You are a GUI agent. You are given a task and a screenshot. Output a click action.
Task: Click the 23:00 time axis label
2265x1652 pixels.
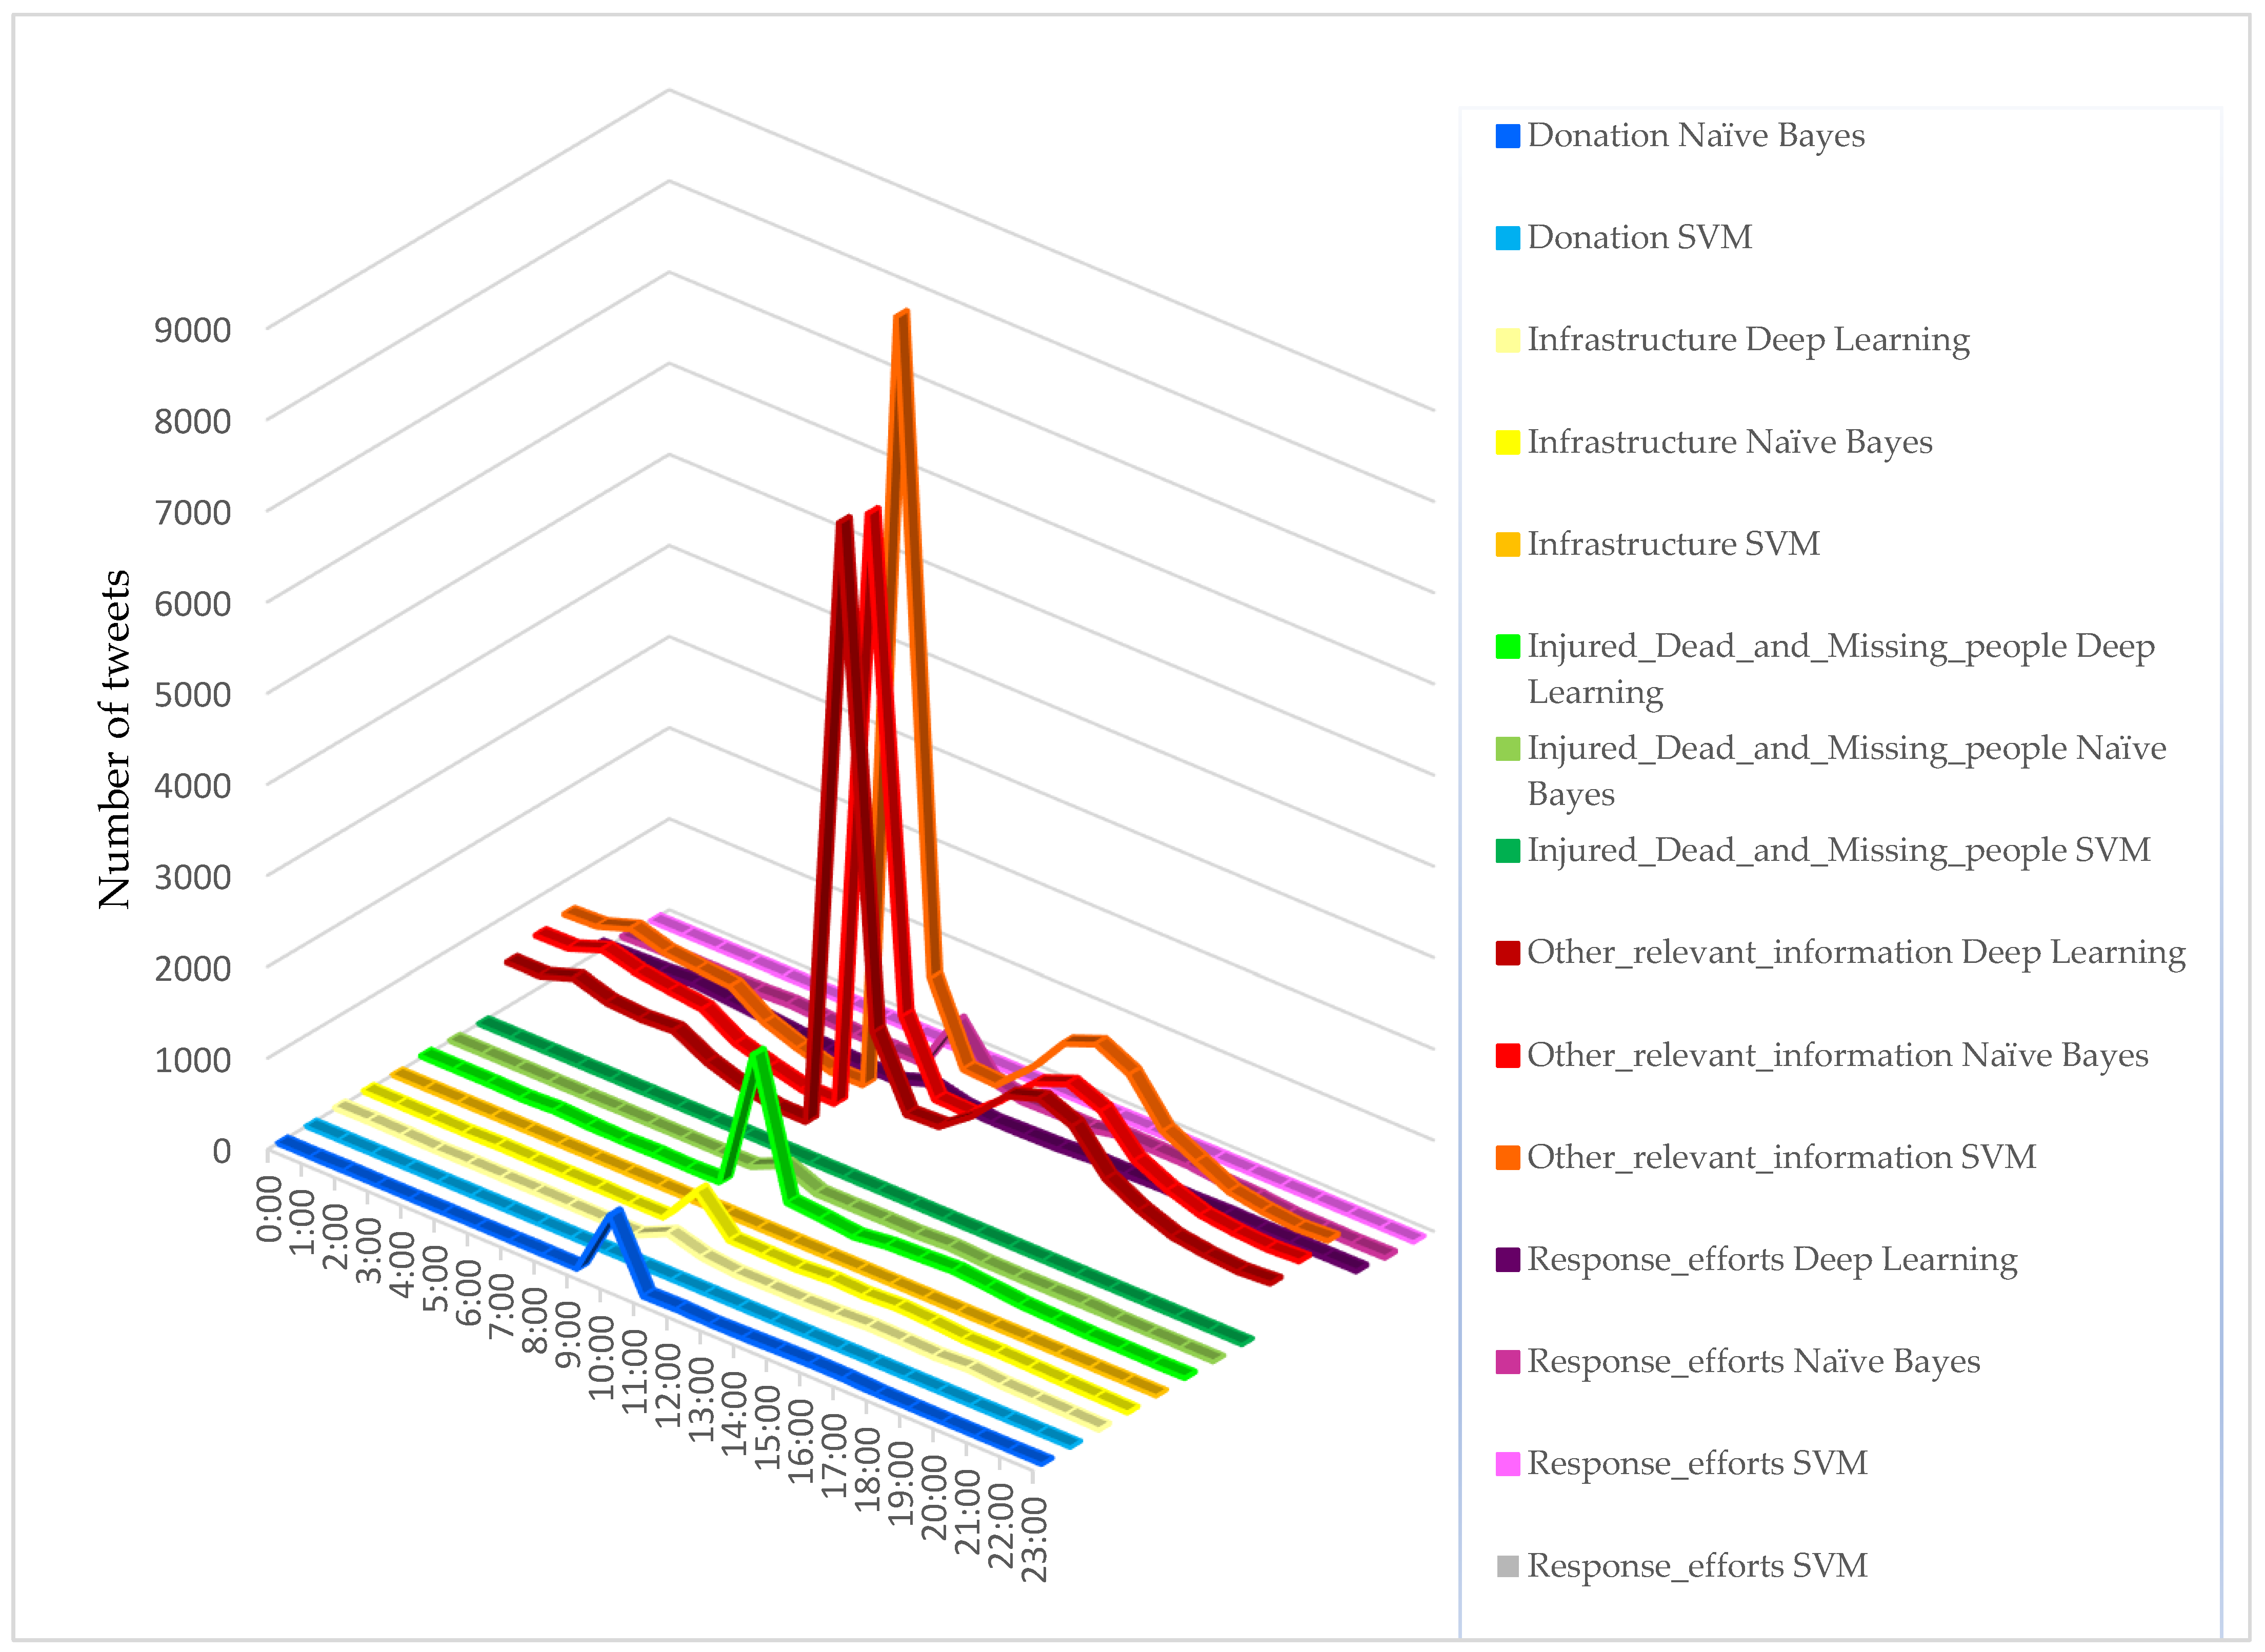point(1035,1540)
